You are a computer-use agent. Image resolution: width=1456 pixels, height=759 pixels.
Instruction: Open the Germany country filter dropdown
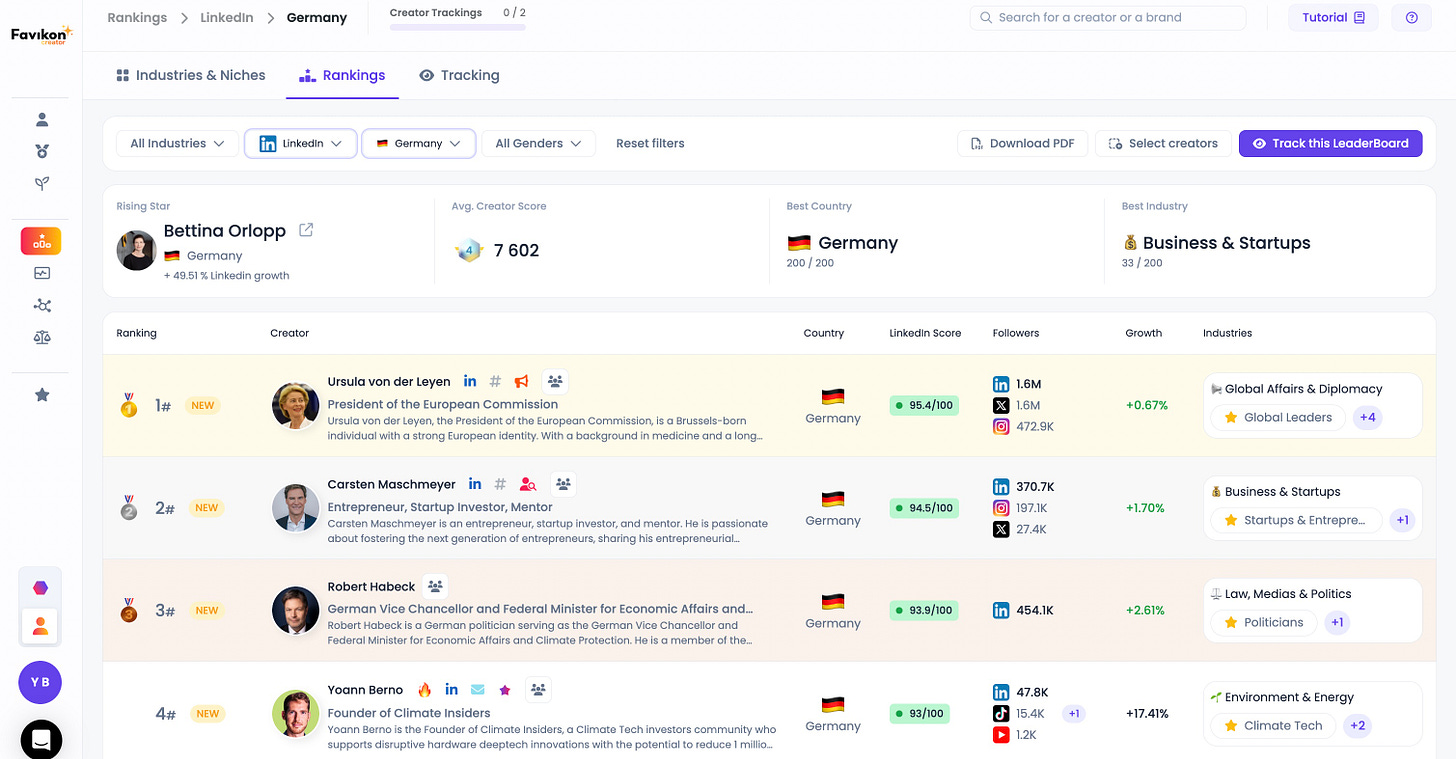click(418, 143)
